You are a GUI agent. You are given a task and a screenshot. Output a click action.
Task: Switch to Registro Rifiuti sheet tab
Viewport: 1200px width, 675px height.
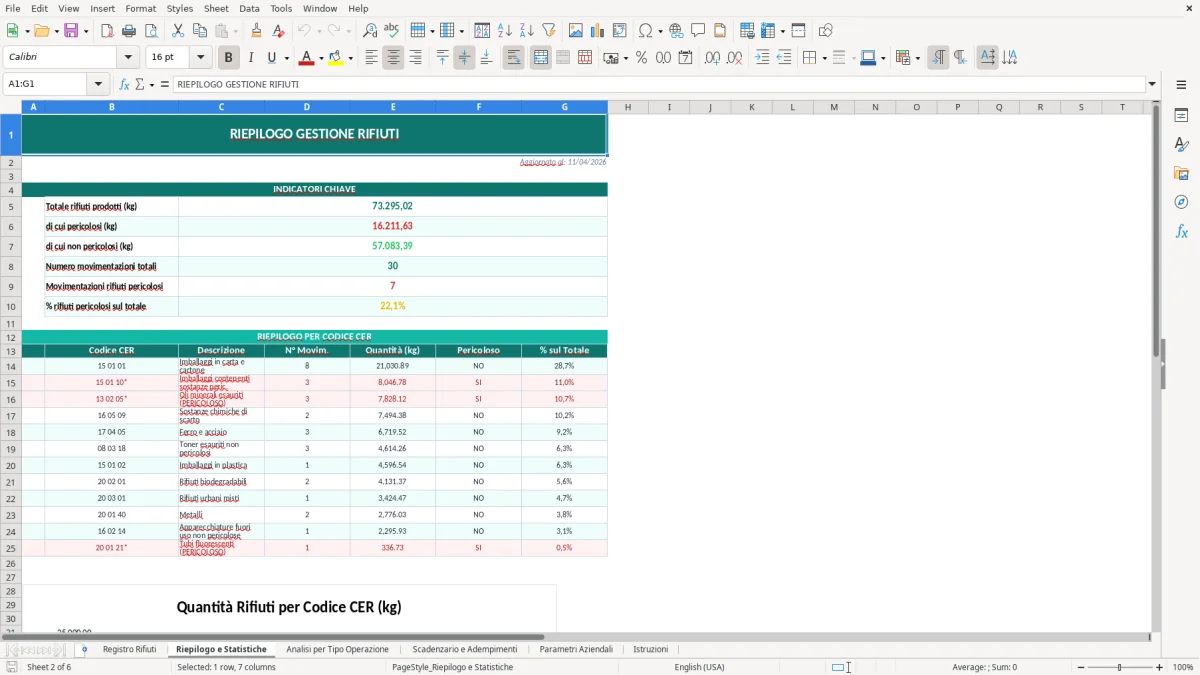click(130, 649)
